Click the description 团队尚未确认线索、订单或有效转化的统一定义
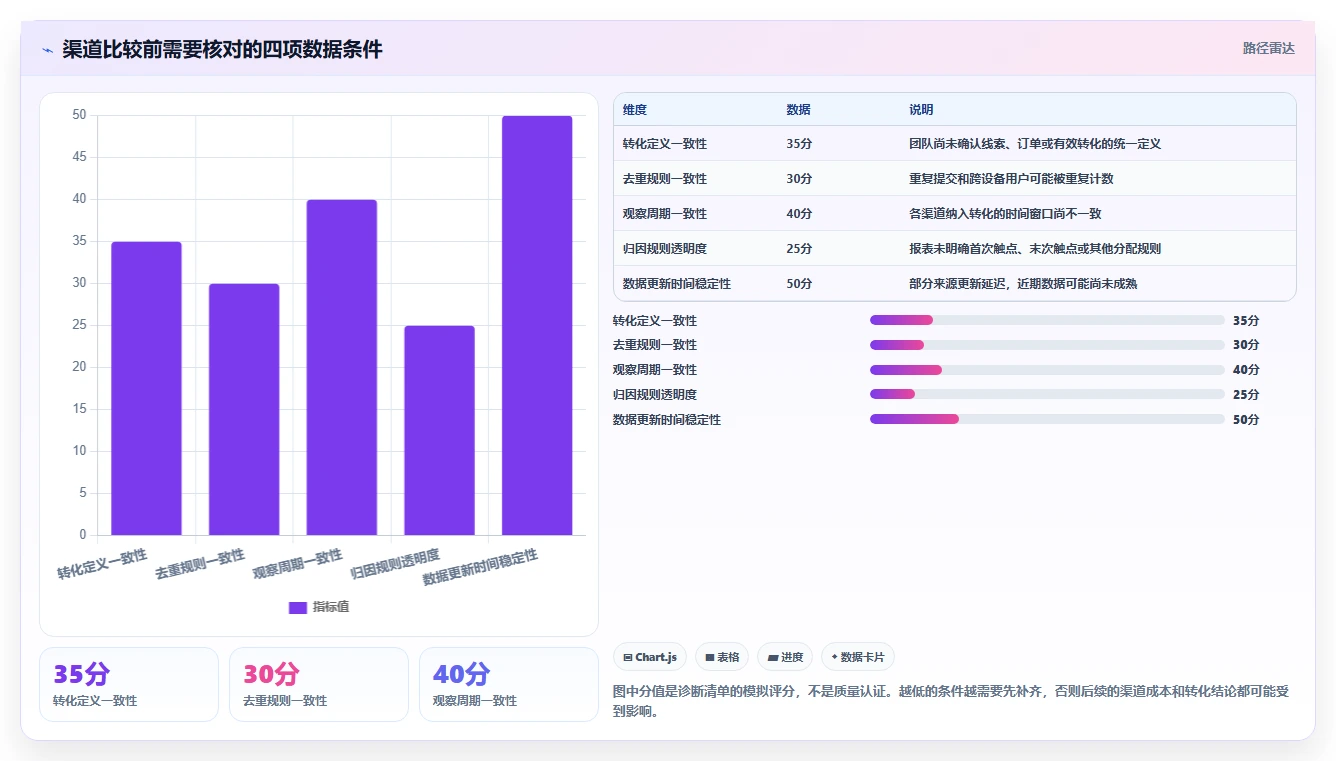The width and height of the screenshot is (1336, 761). pyautogui.click(x=1035, y=144)
